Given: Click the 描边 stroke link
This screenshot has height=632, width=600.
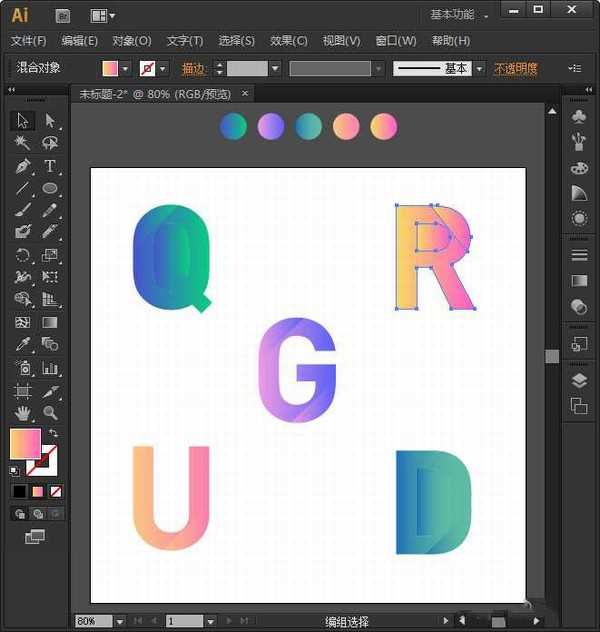Looking at the screenshot, I should 193,68.
